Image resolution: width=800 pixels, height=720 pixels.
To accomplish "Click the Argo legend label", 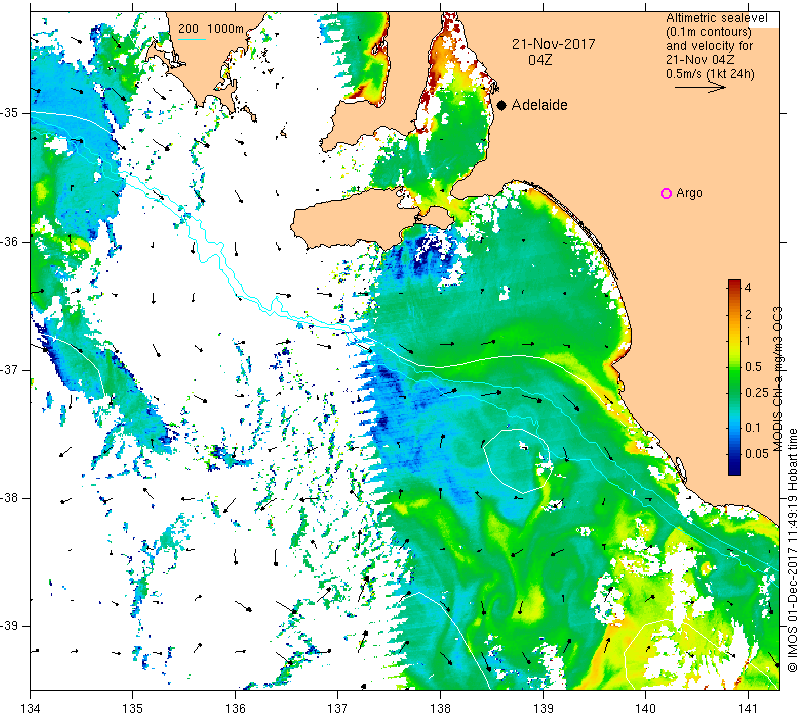I will (x=689, y=193).
